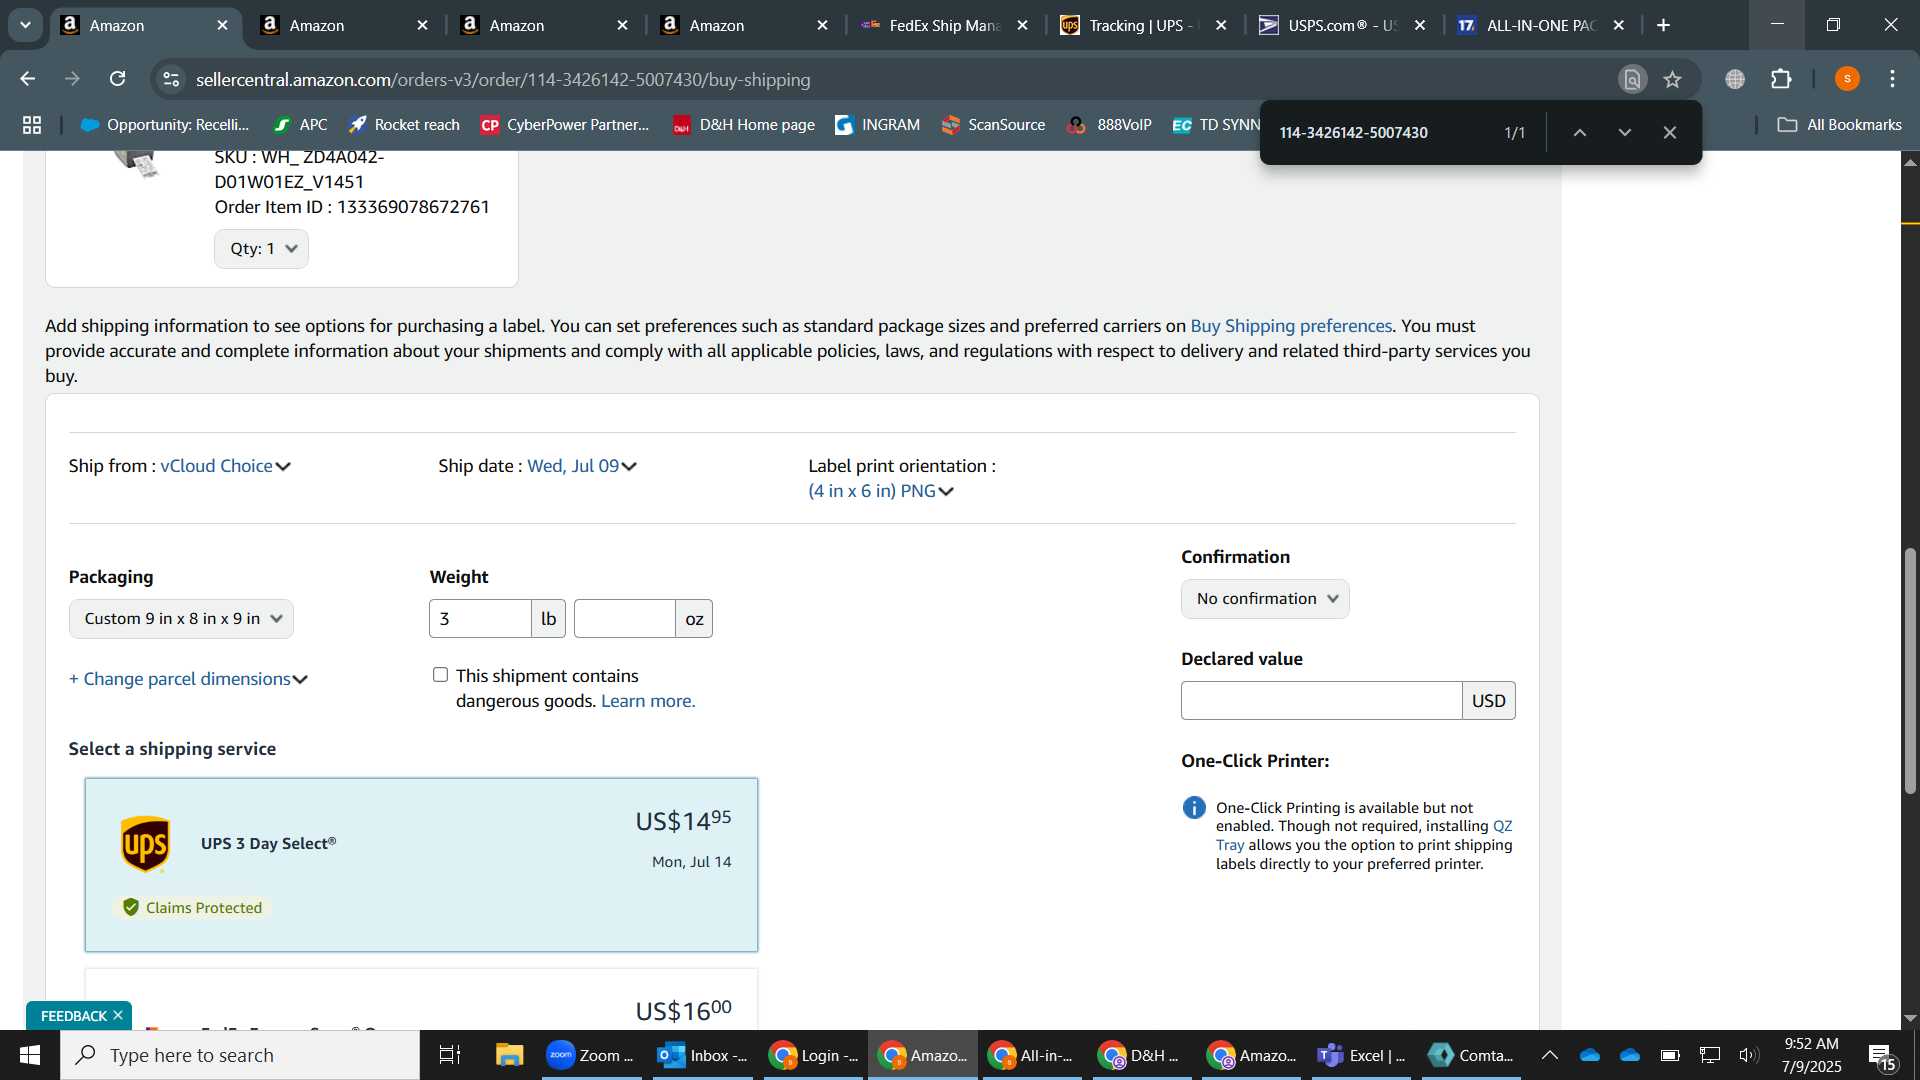Open the No confirmation dropdown
The width and height of the screenshot is (1920, 1080).
1265,599
